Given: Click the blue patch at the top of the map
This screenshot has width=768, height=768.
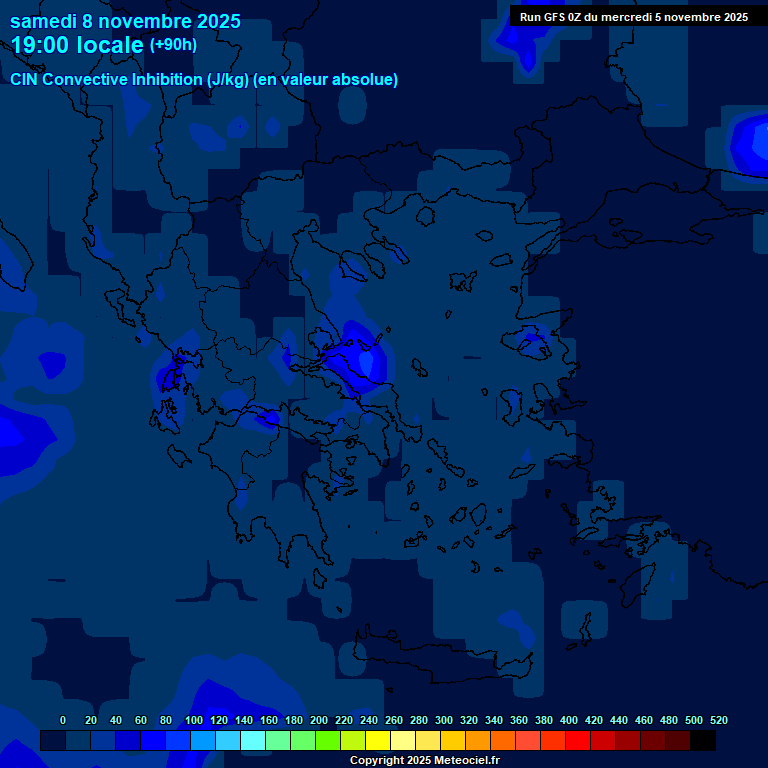Looking at the screenshot, I should (x=520, y=40).
